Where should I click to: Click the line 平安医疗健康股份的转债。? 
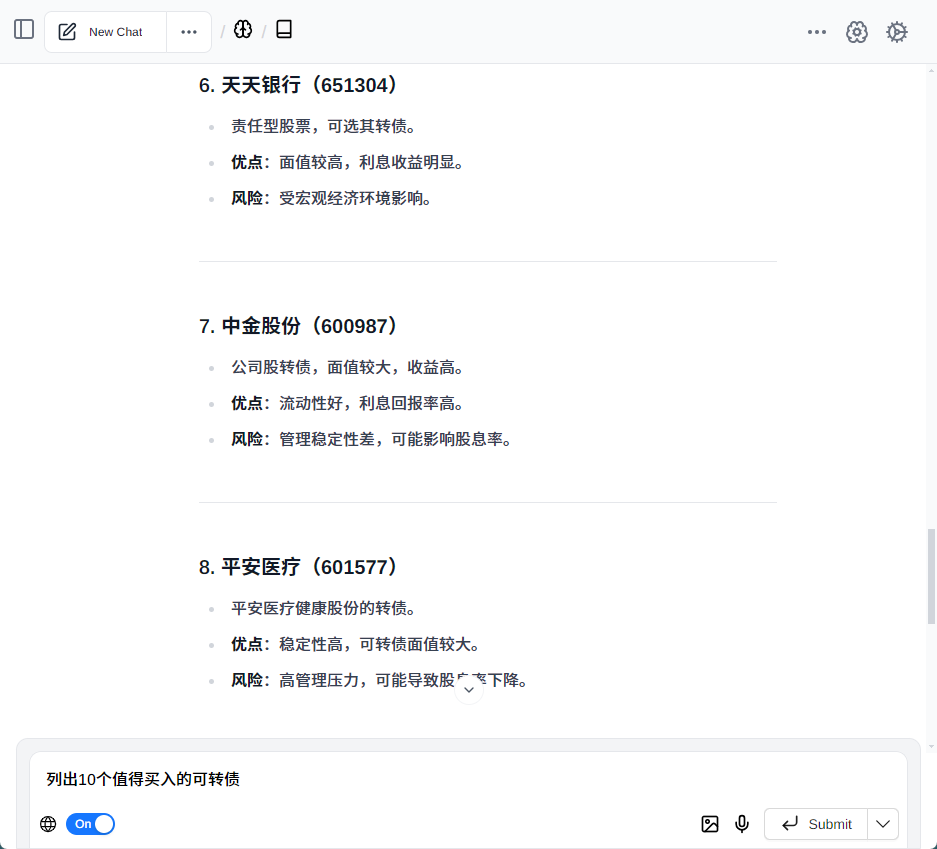(323, 608)
